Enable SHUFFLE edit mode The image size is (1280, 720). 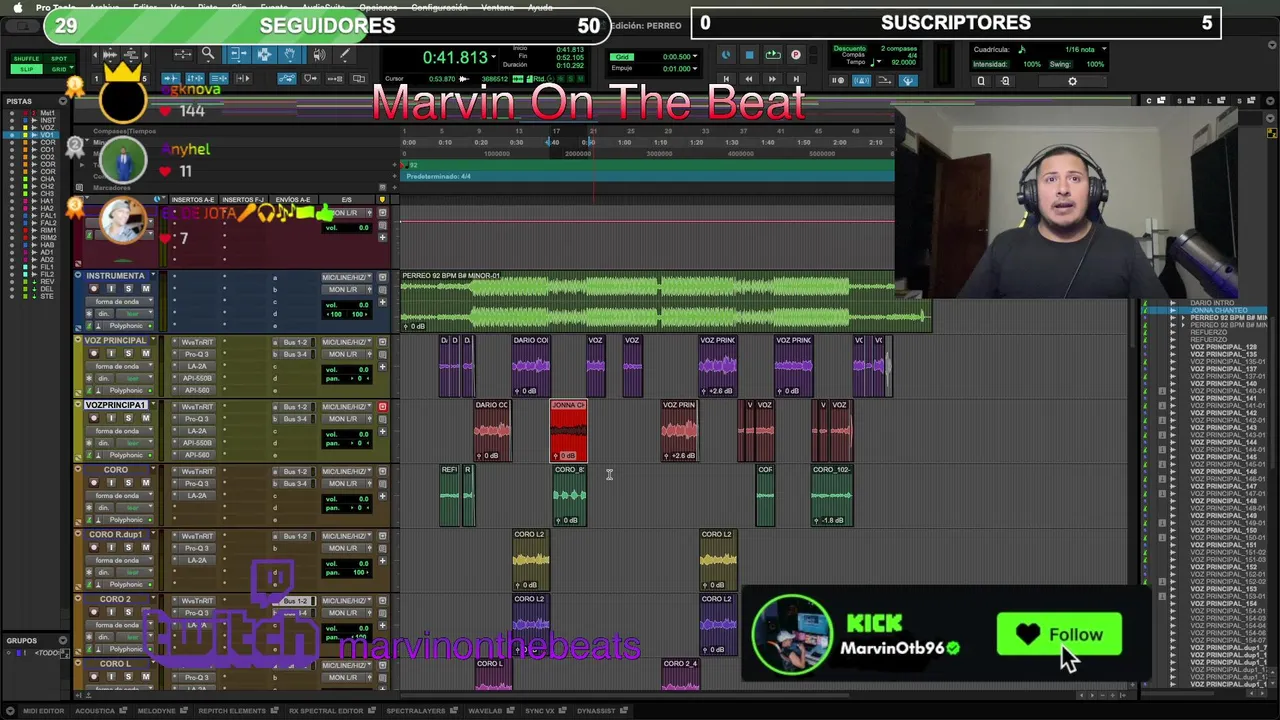(x=27, y=59)
